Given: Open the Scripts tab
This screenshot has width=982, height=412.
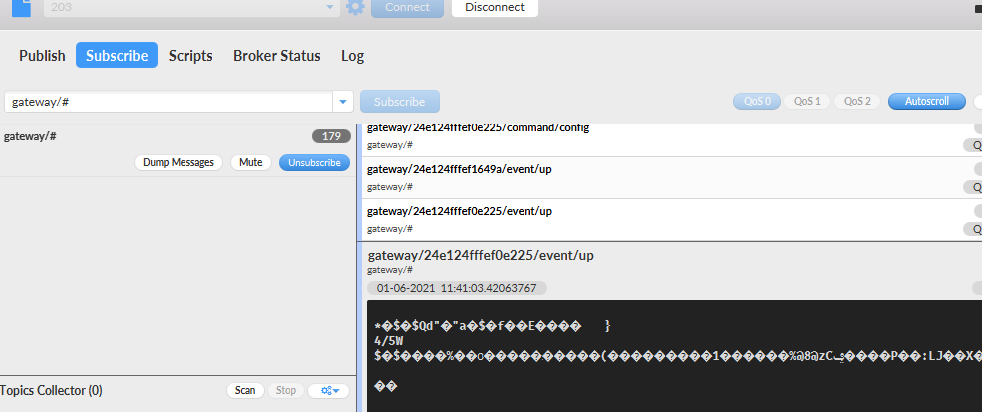Looking at the screenshot, I should [190, 56].
